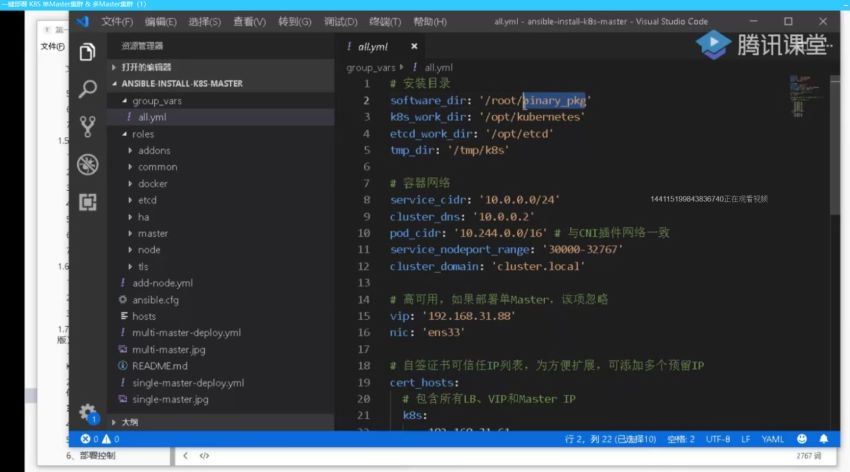Click the software_dir key on line 2

[x=430, y=101]
